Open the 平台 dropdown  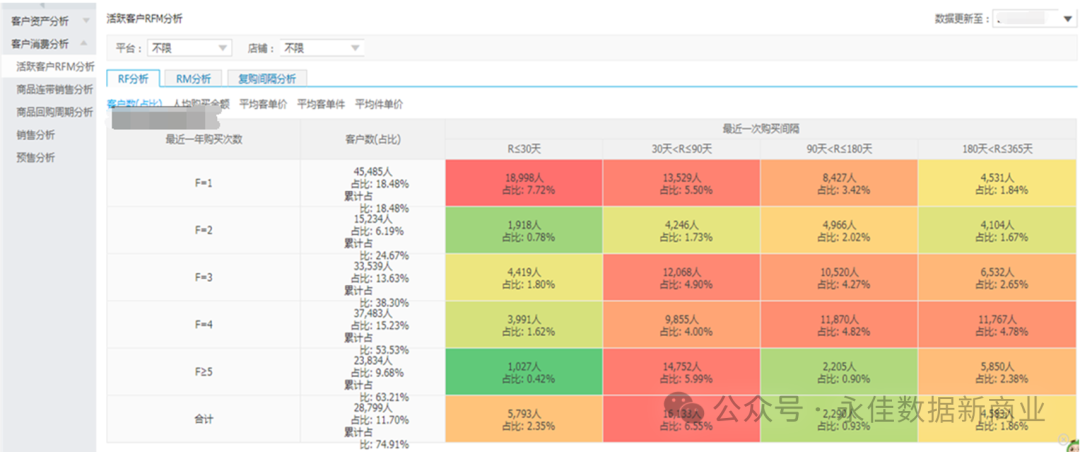(222, 47)
